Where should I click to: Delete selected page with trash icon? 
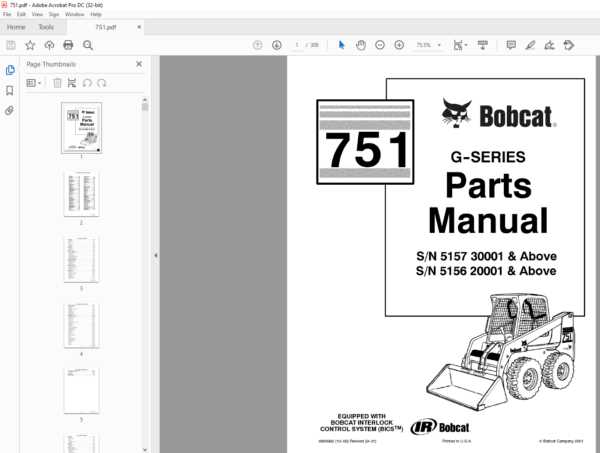(57, 83)
